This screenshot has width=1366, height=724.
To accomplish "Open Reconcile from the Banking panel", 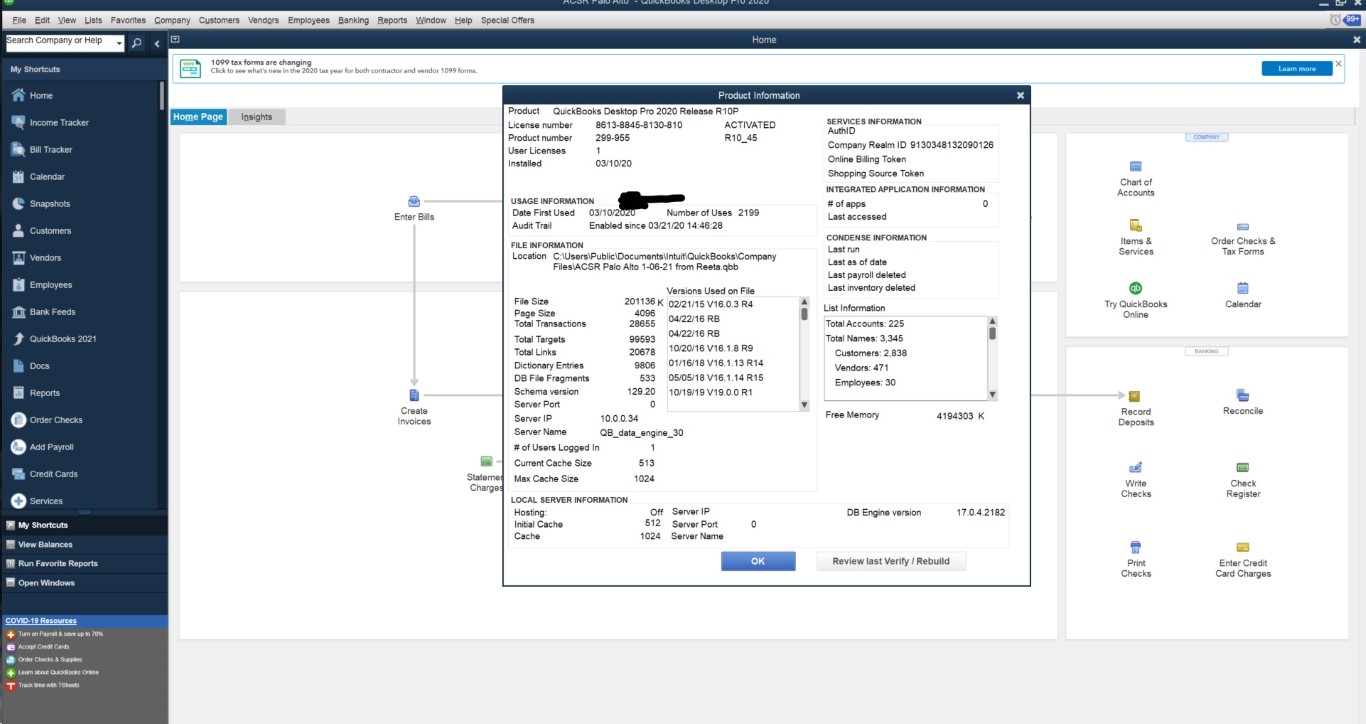I will pyautogui.click(x=1243, y=396).
